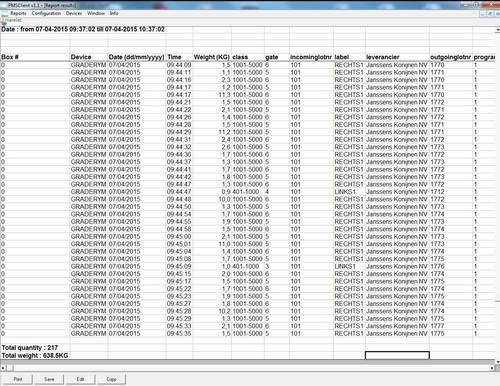Minimize the inner report child window
500x386 pixels.
point(483,14)
